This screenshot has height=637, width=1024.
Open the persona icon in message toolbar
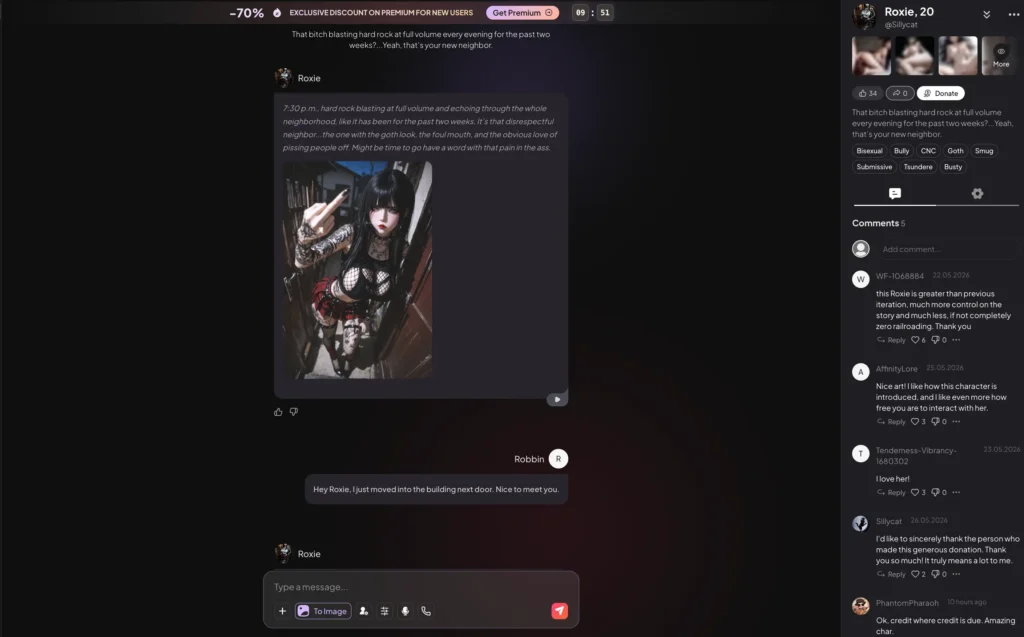coord(364,611)
